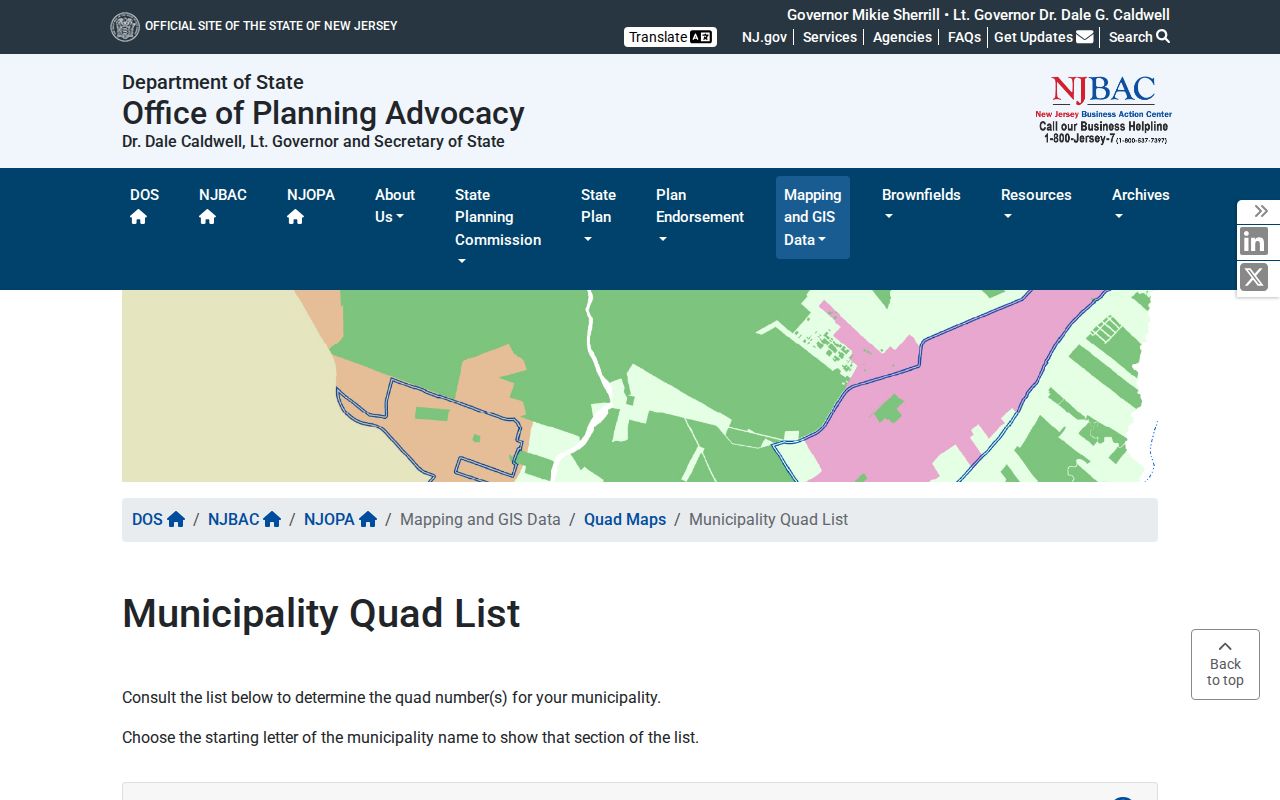Viewport: 1280px width, 800px height.
Task: Open the Agencies link
Action: pyautogui.click(x=902, y=37)
